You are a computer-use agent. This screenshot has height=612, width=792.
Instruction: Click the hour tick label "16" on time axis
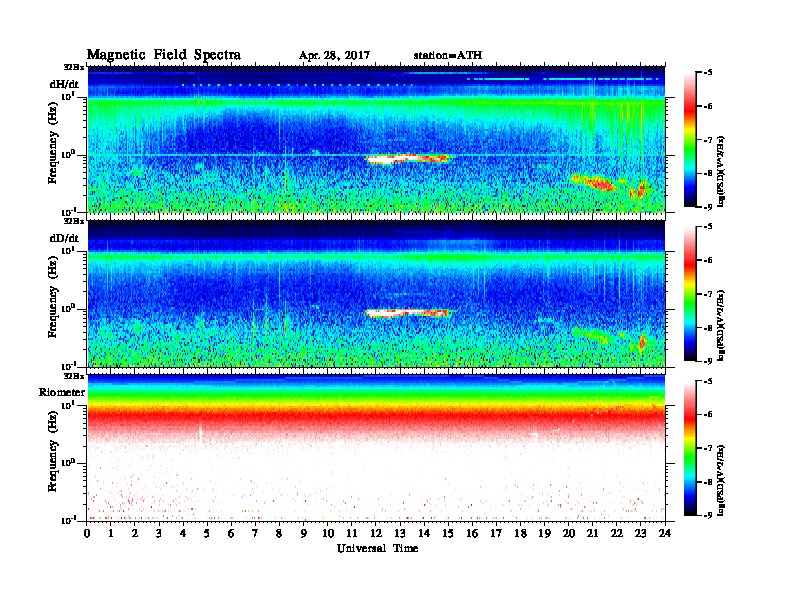472,533
